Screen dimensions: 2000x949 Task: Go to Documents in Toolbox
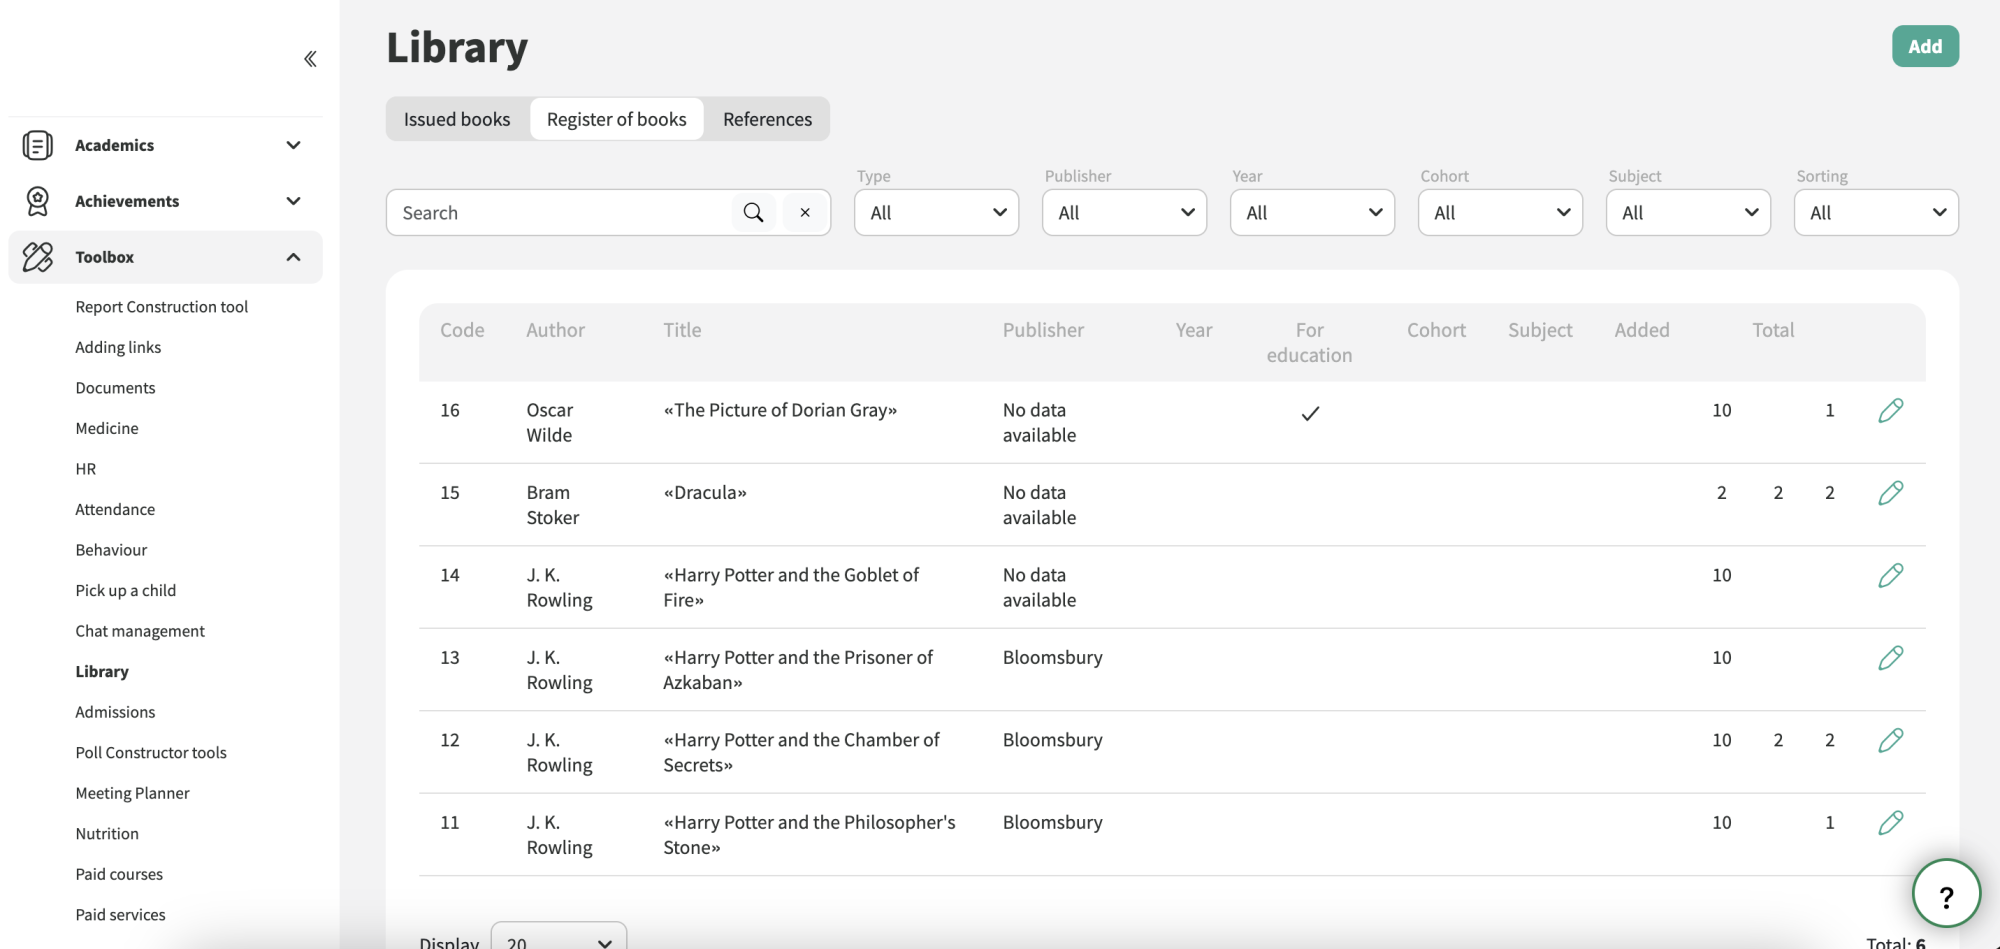point(115,388)
